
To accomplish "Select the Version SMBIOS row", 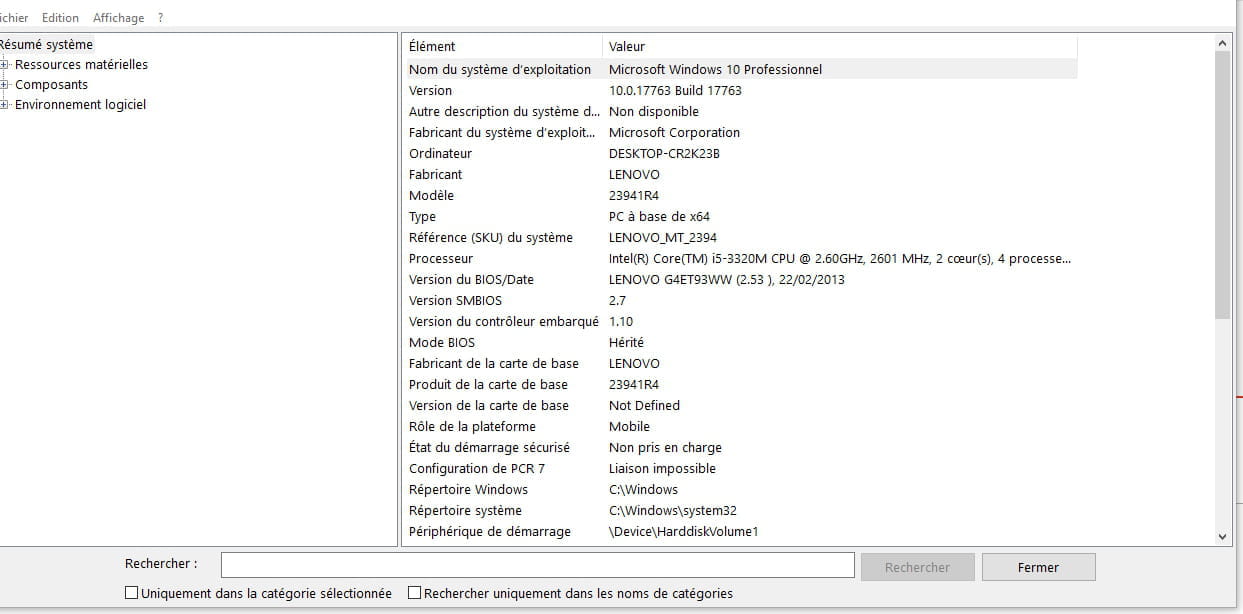I will [x=740, y=300].
